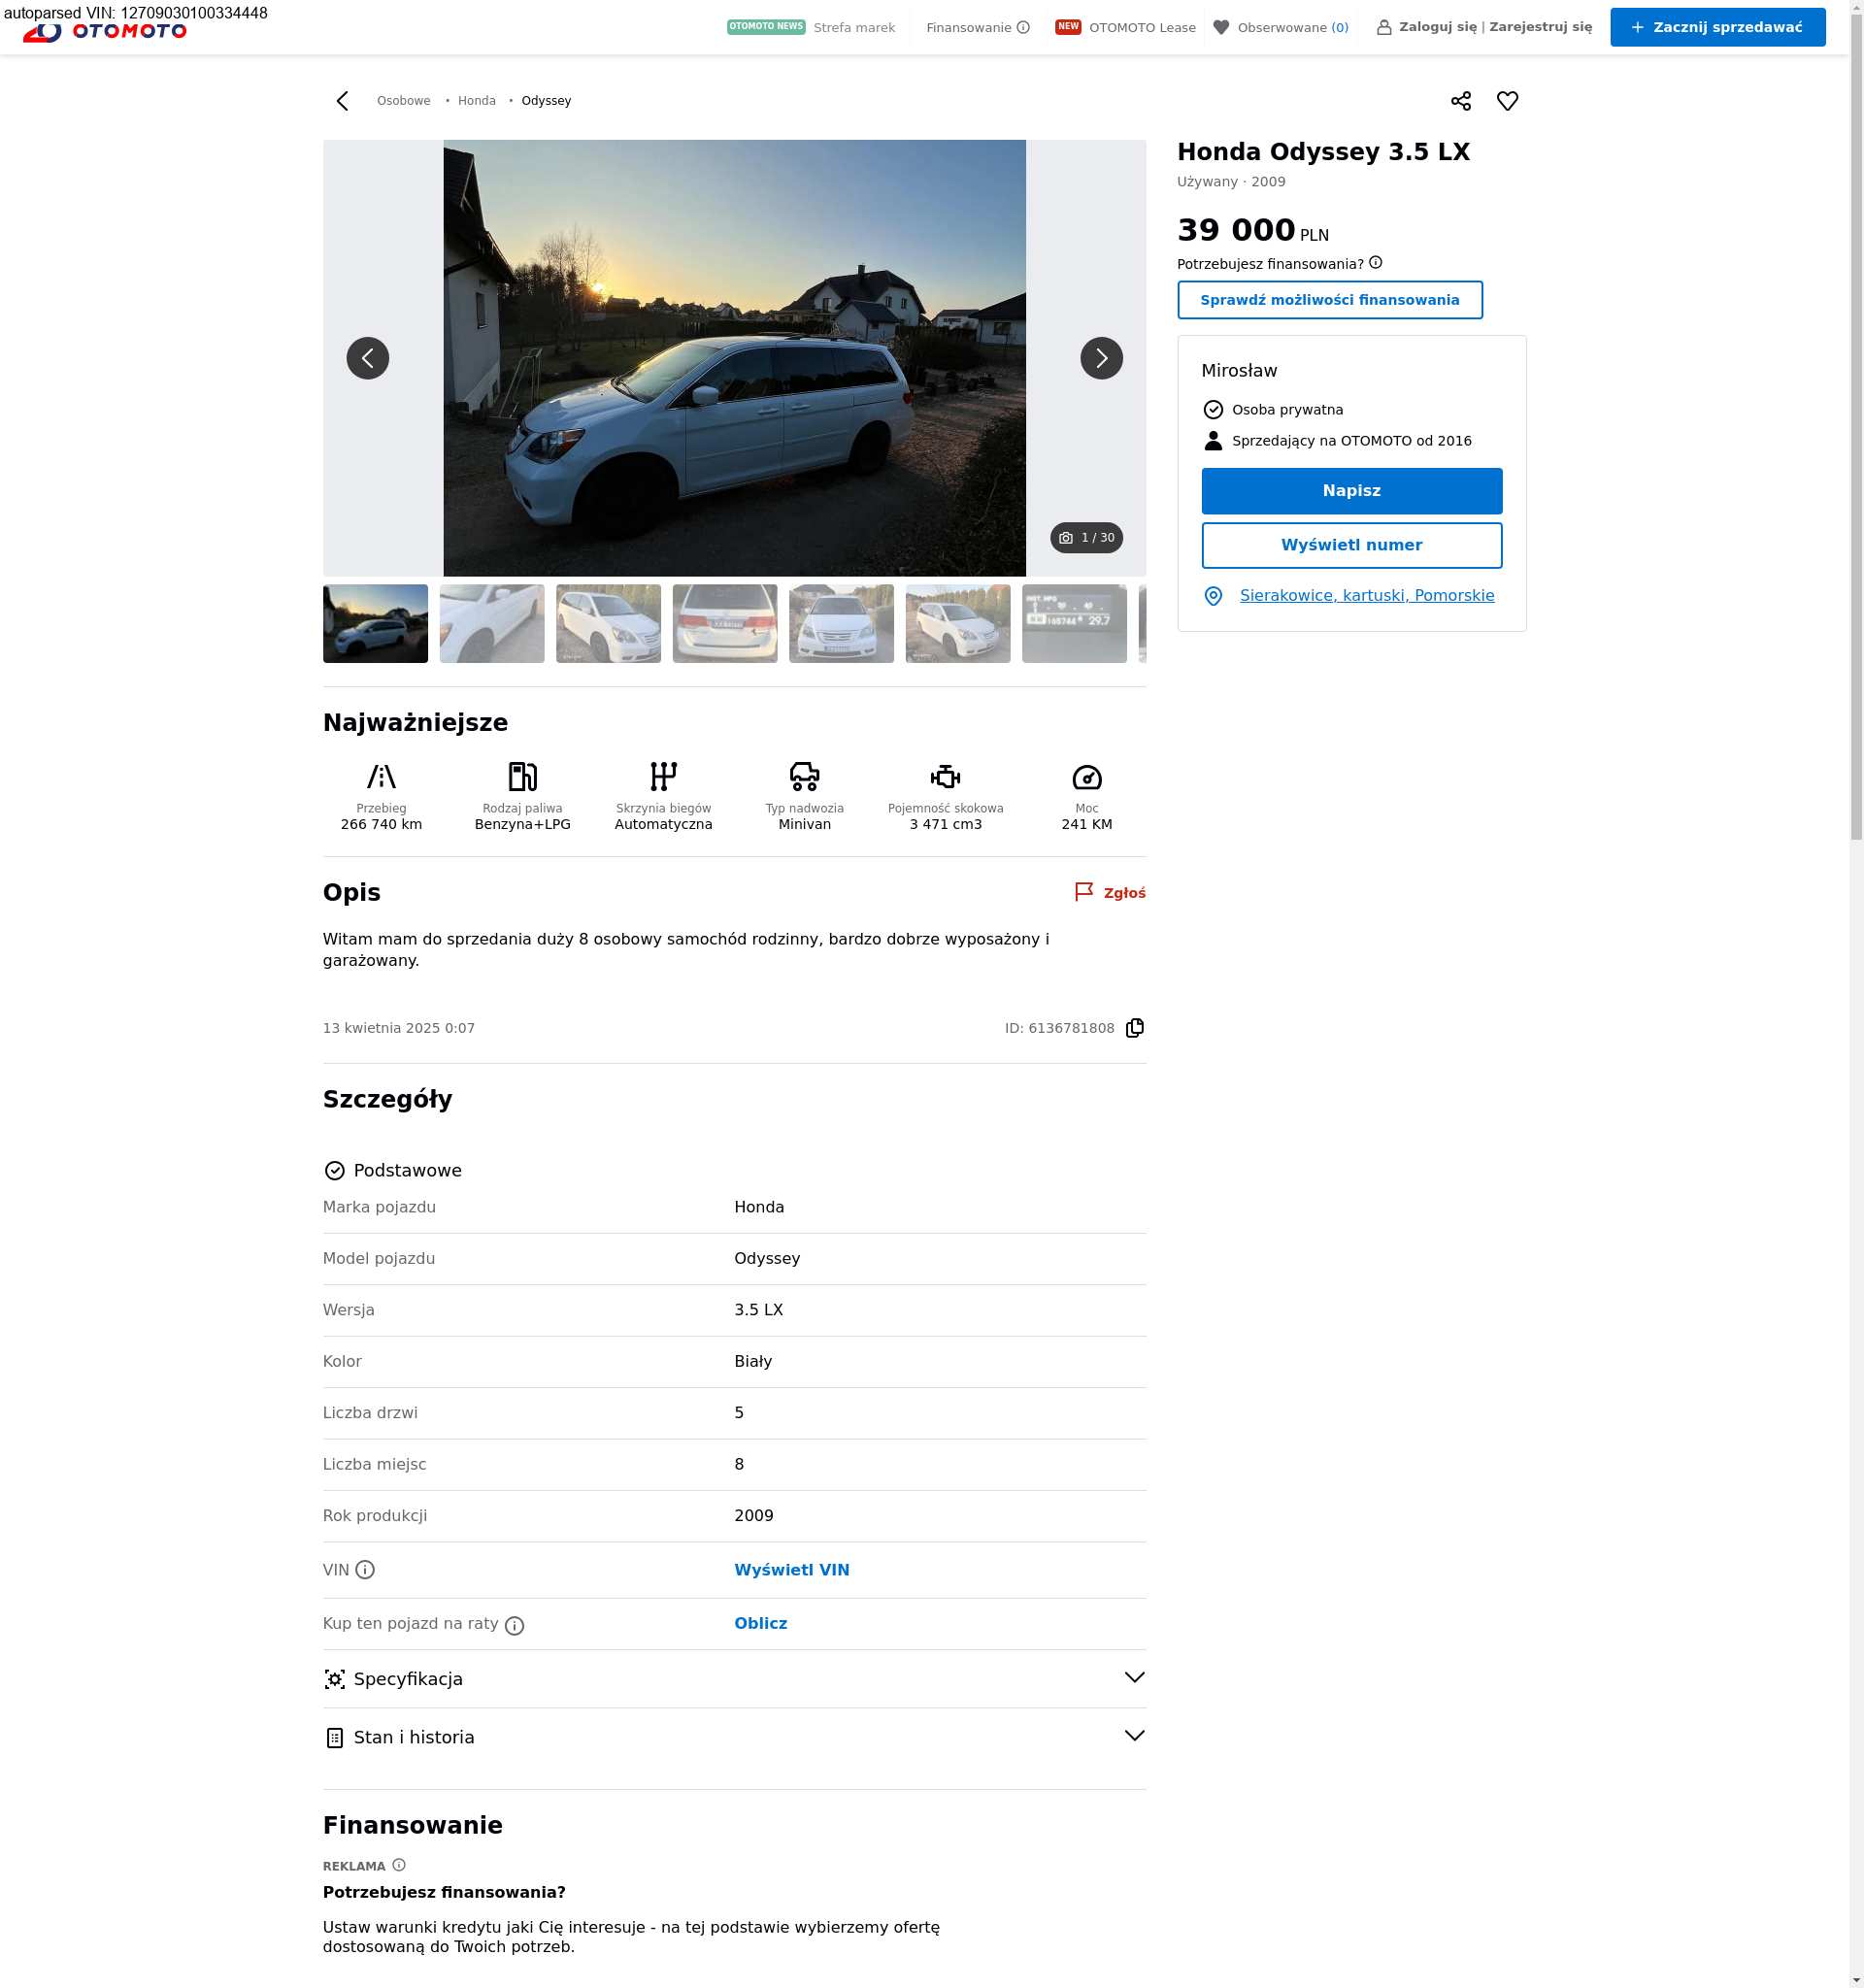Open OTOMOTO Lease menu item

pyautogui.click(x=1141, y=28)
